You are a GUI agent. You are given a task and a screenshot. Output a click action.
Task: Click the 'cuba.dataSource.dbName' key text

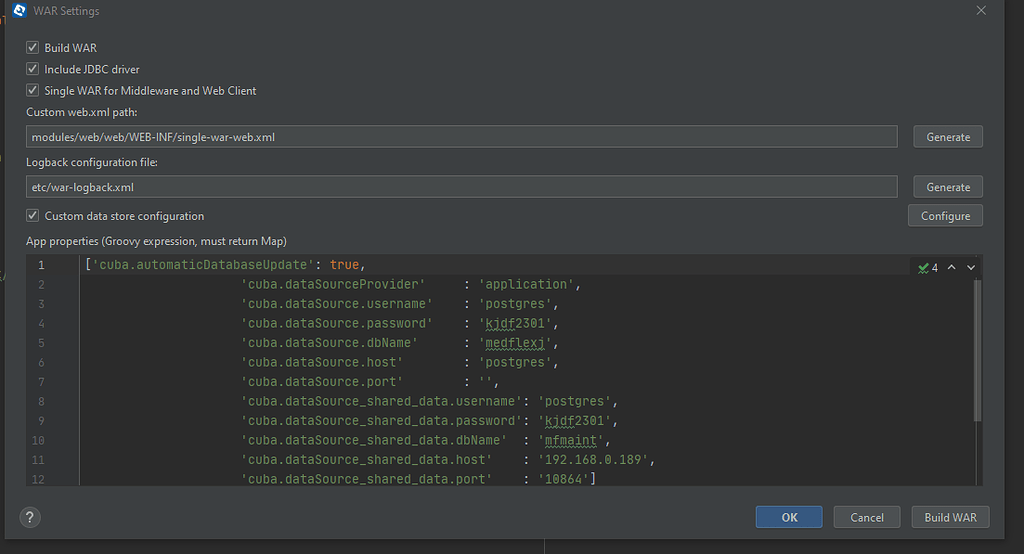(x=329, y=343)
